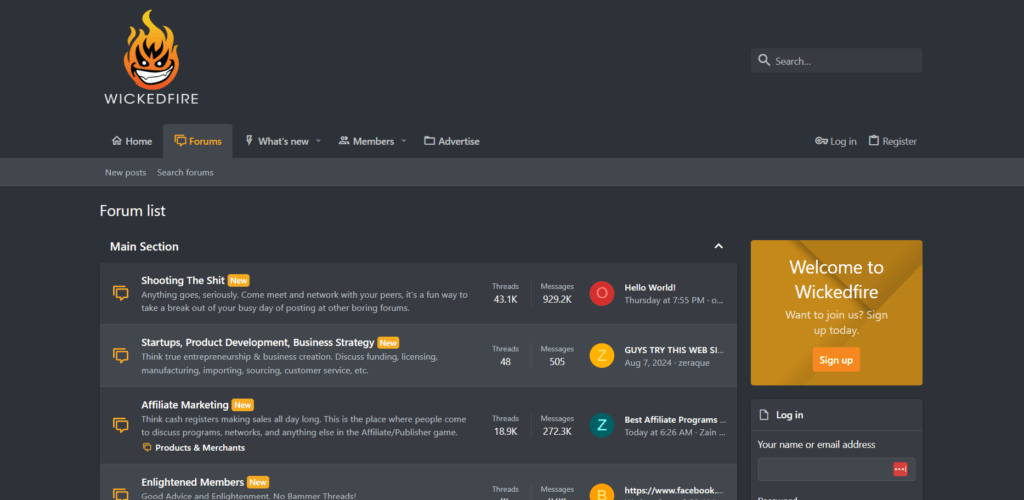Open the Home tab
The width and height of the screenshot is (1024, 500).
click(x=132, y=141)
